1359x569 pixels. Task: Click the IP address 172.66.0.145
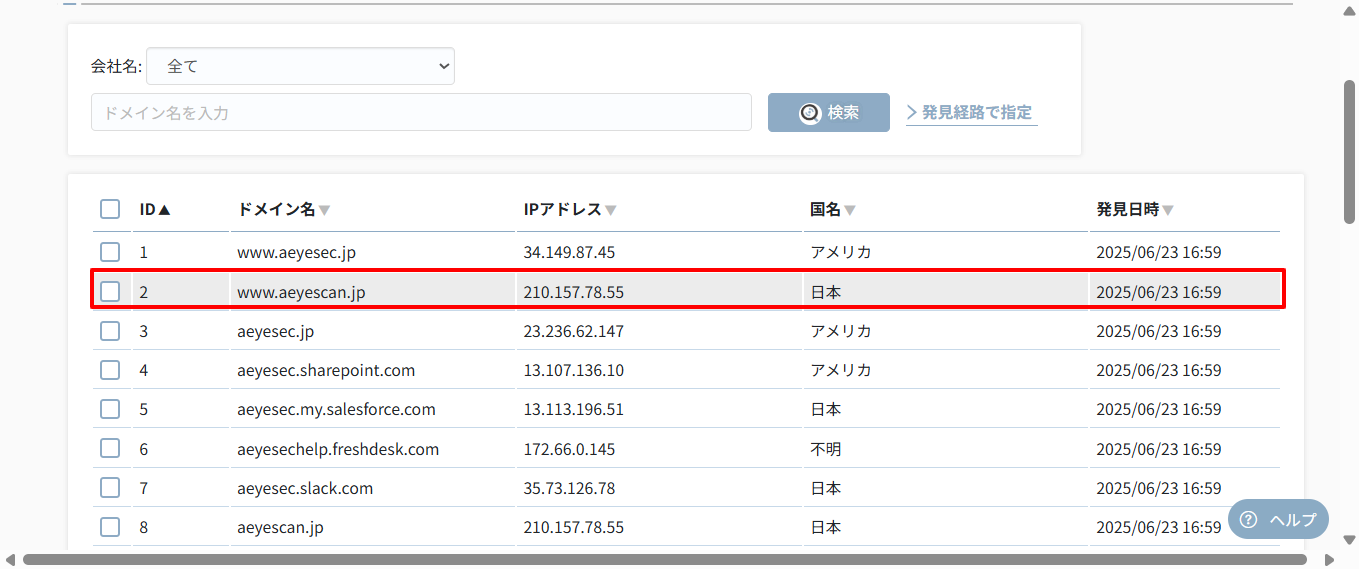click(569, 449)
